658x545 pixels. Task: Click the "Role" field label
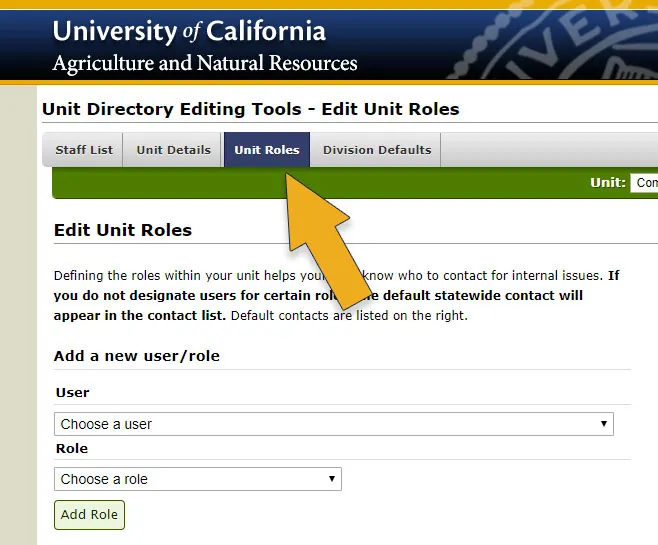click(71, 448)
